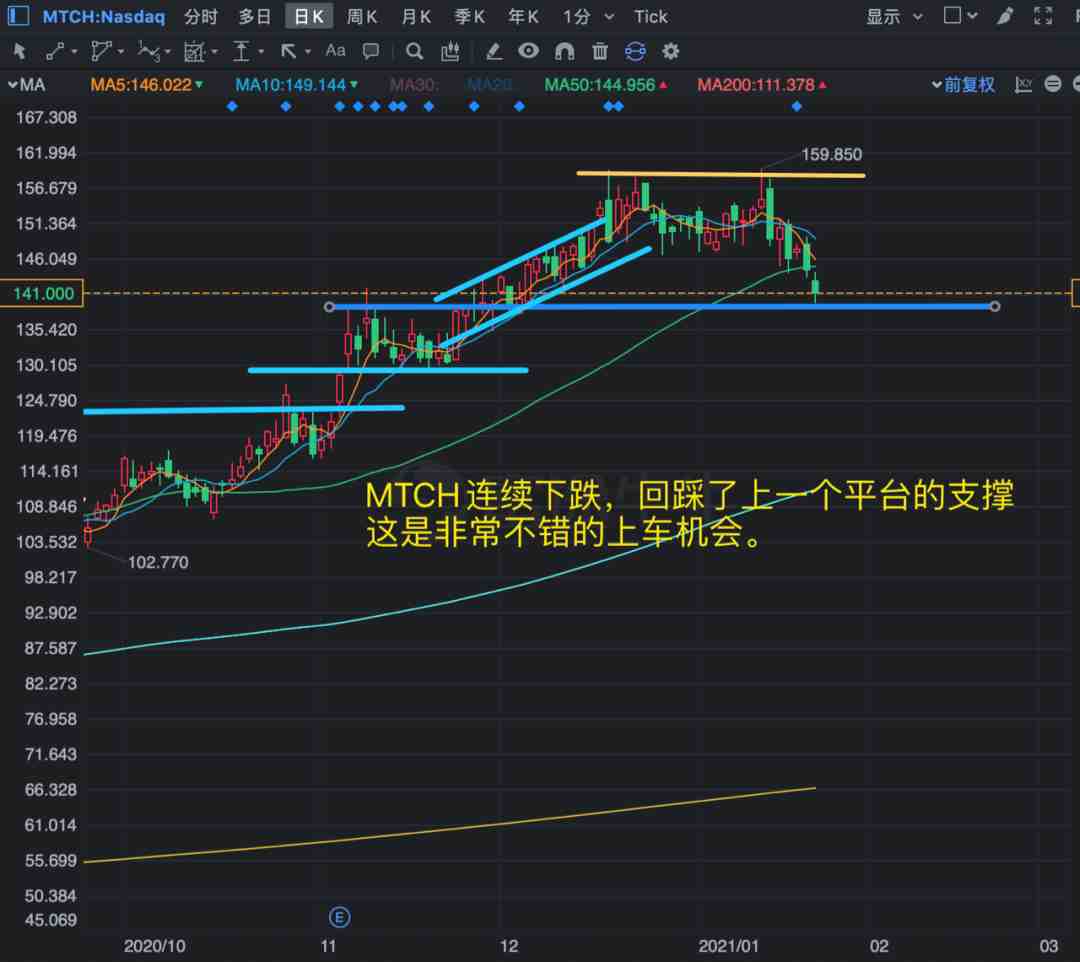
Task: Open the magnifier search tool
Action: click(x=414, y=51)
